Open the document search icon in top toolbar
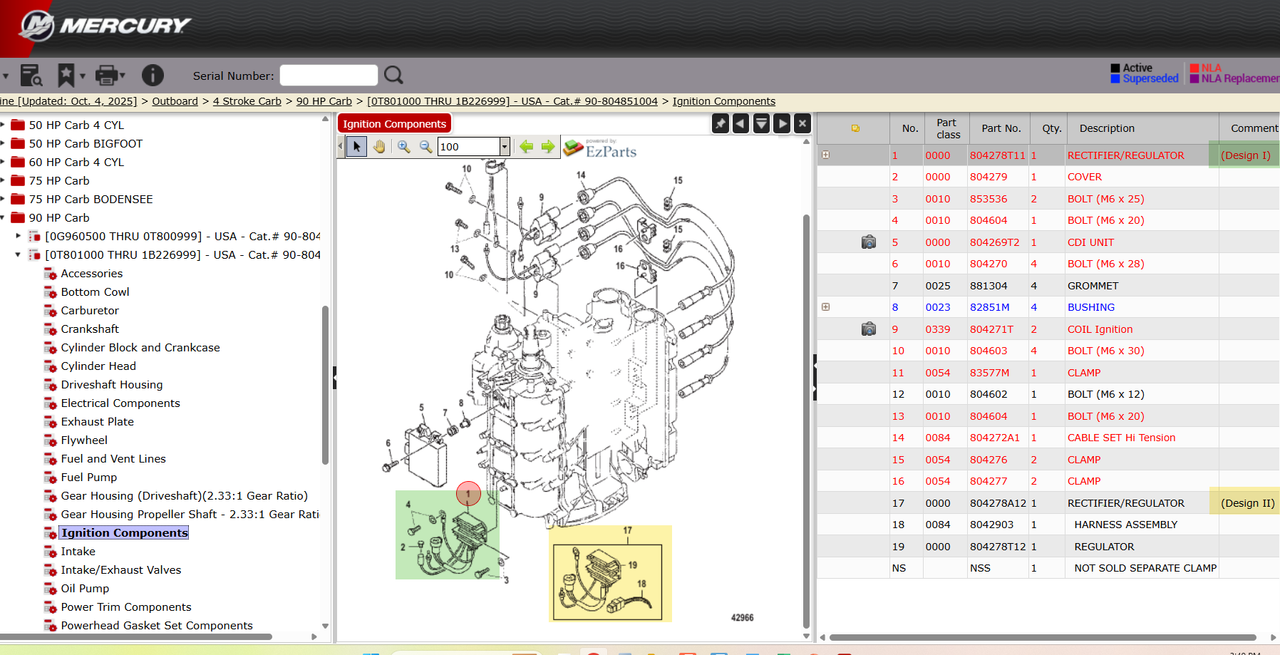The height and width of the screenshot is (655, 1280). coord(30,75)
